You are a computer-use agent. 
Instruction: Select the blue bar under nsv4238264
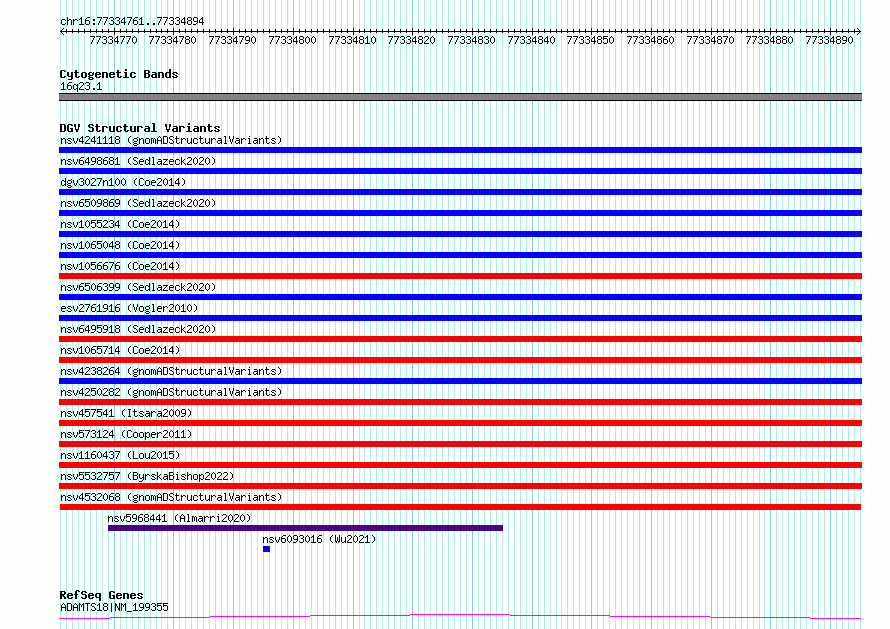coord(460,381)
